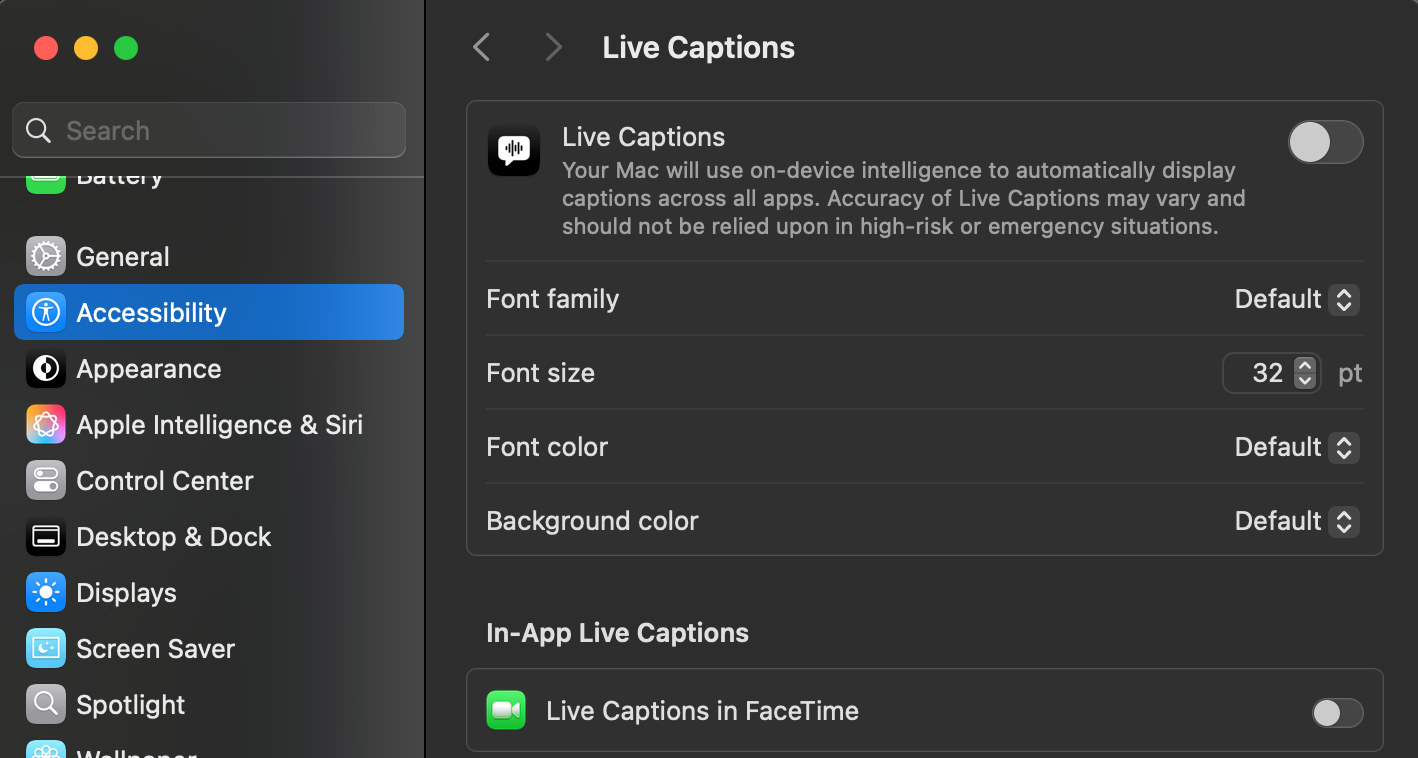The image size is (1418, 758).
Task: Click the General gear icon in sidebar
Action: point(45,257)
